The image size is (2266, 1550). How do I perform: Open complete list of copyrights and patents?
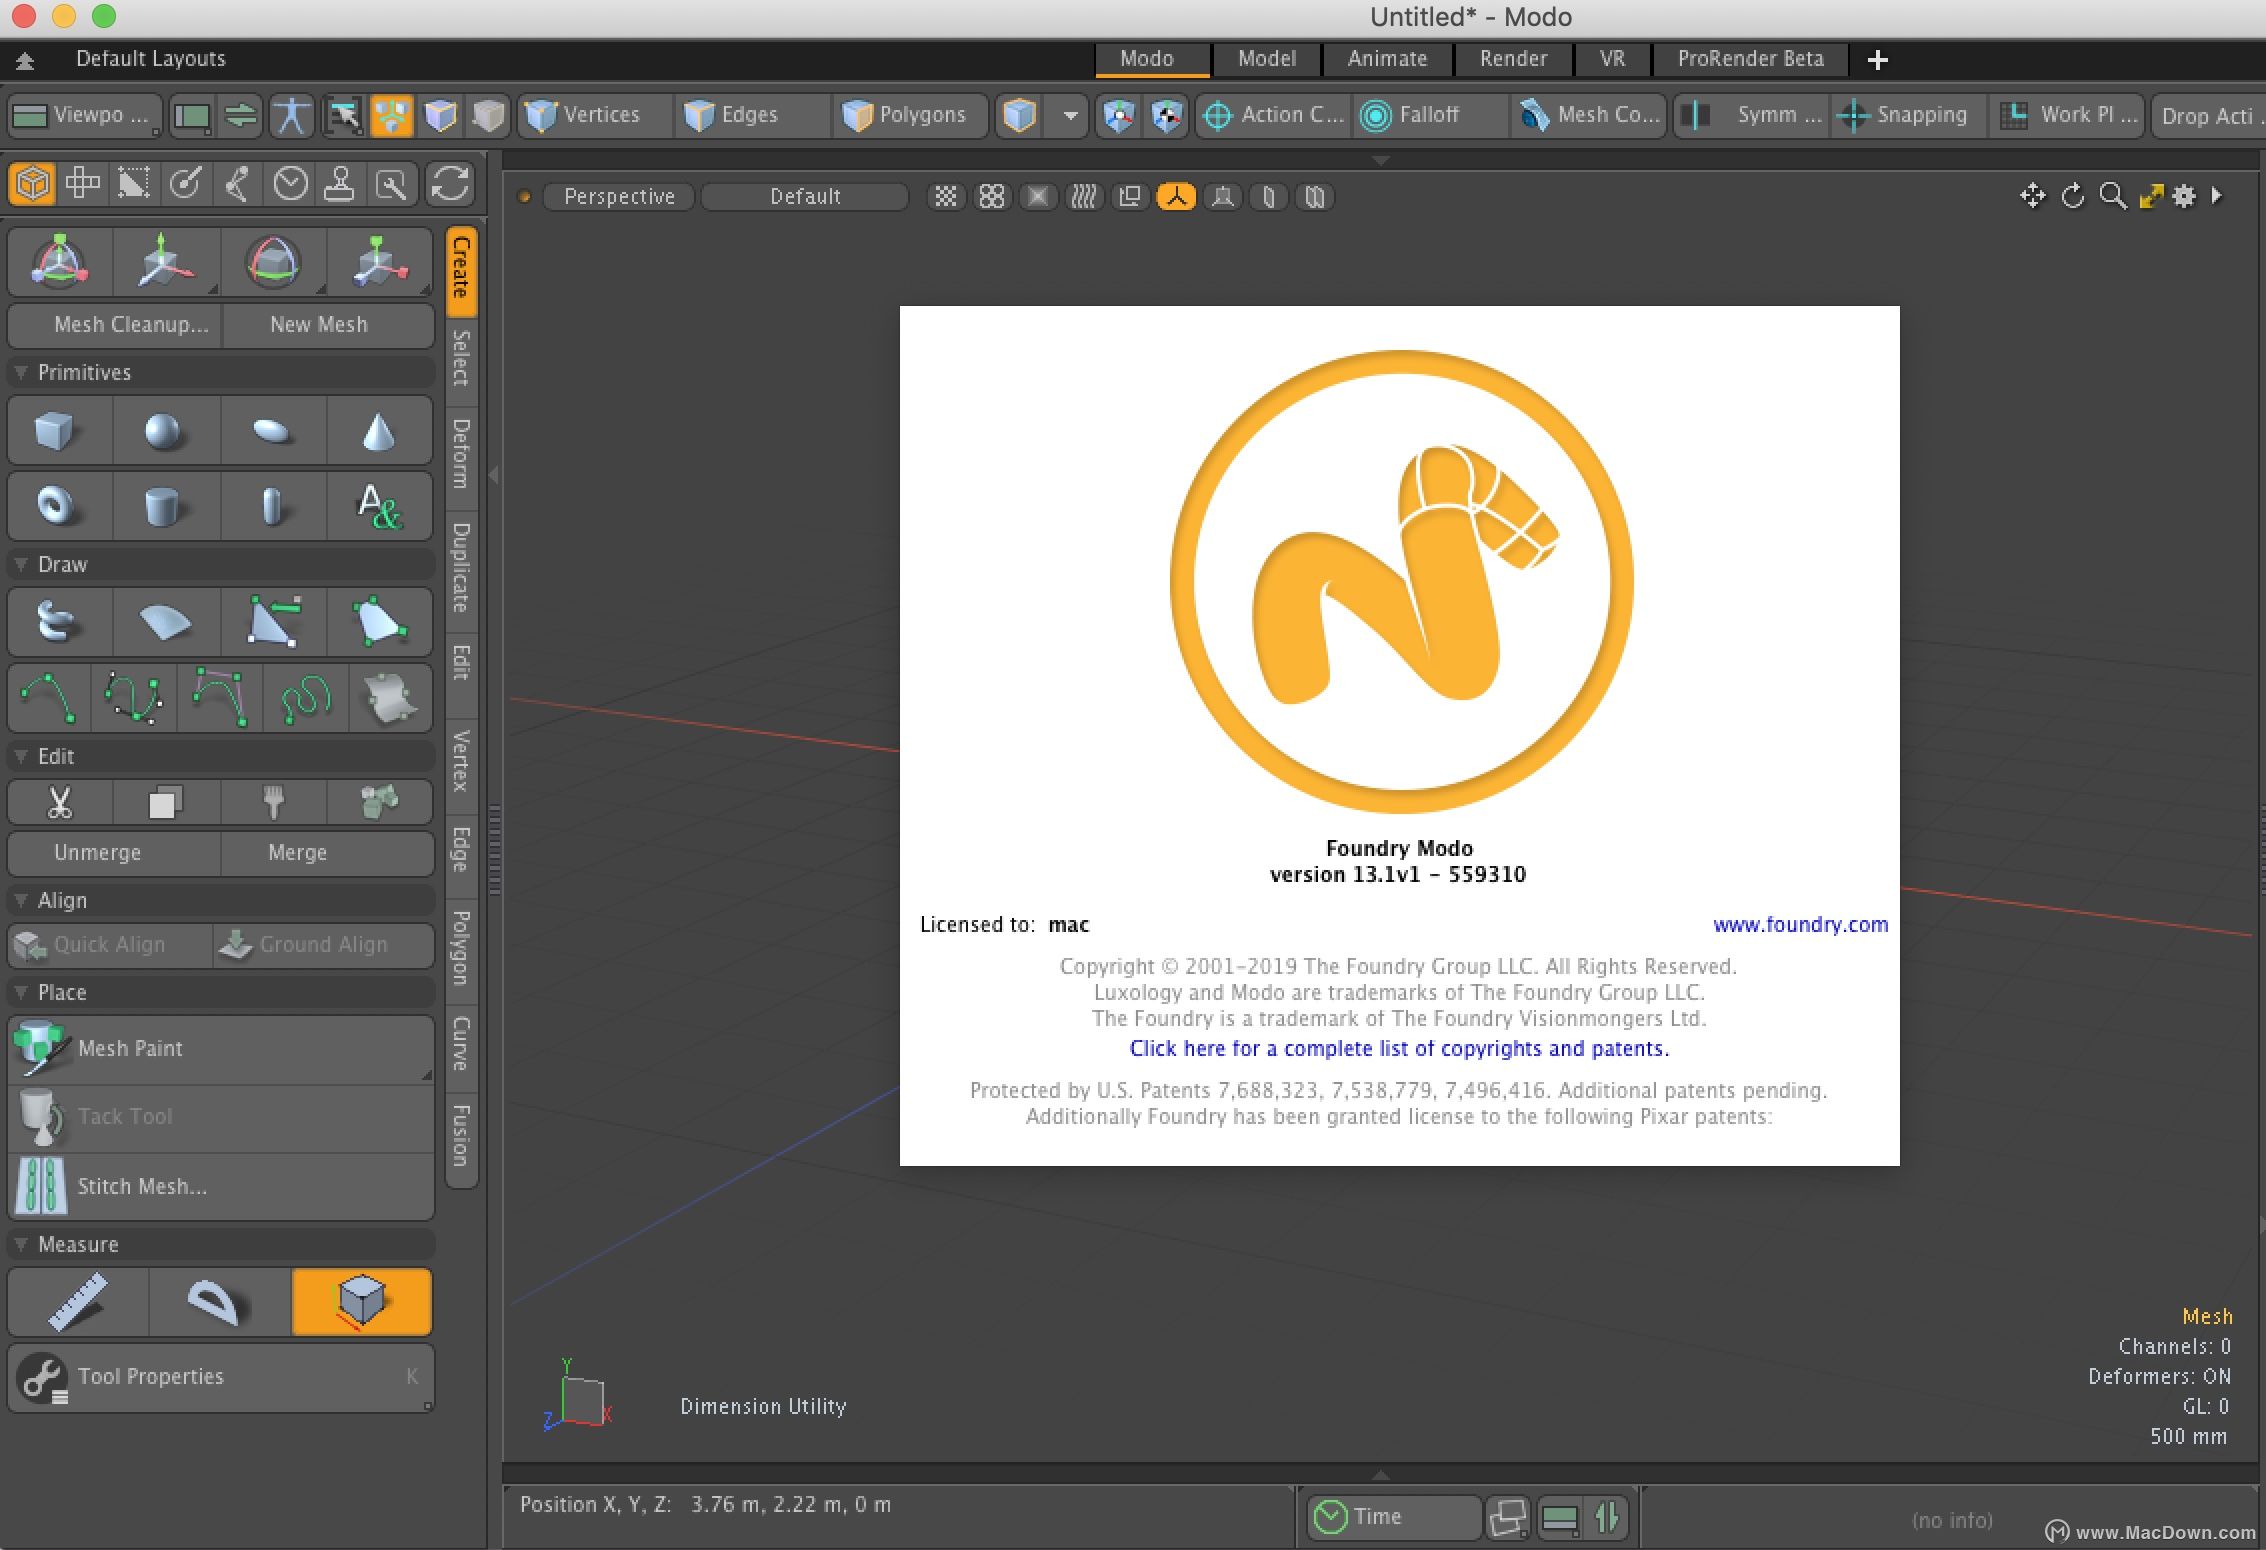[x=1399, y=1049]
